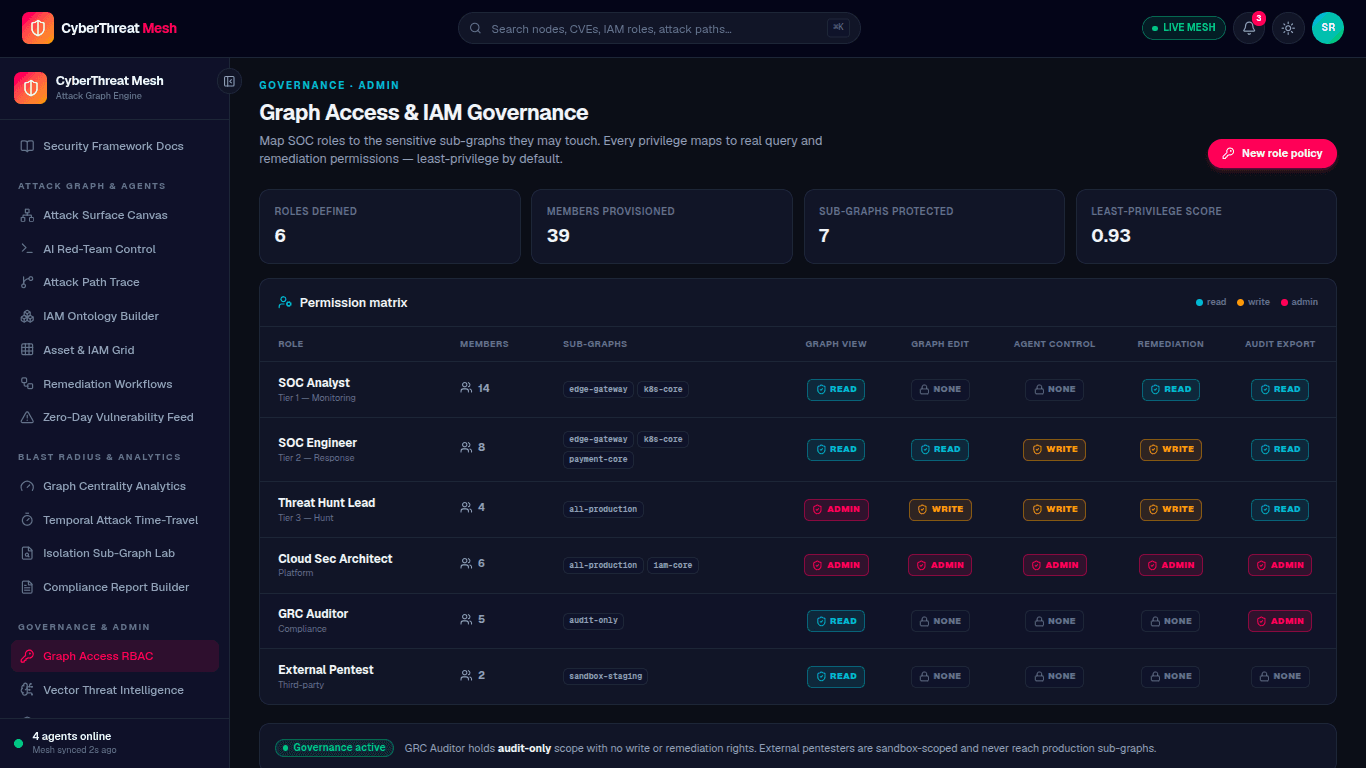Click SOC Analyst Graph Edit NONE badge
Screen dimensions: 1366x768
(x=940, y=389)
